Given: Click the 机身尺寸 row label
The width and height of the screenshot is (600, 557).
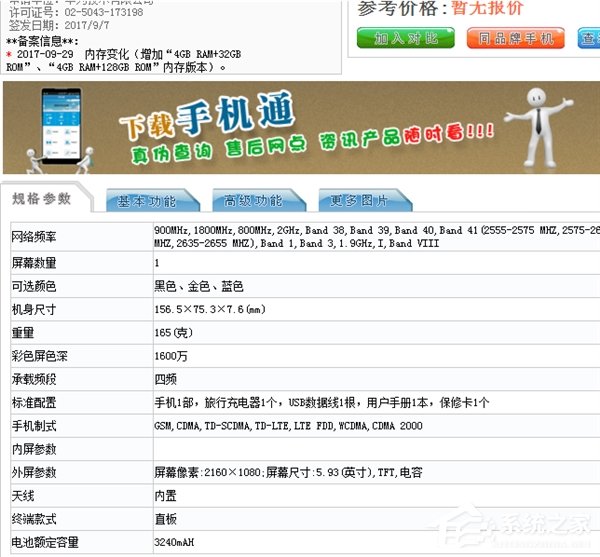Looking at the screenshot, I should [x=34, y=309].
